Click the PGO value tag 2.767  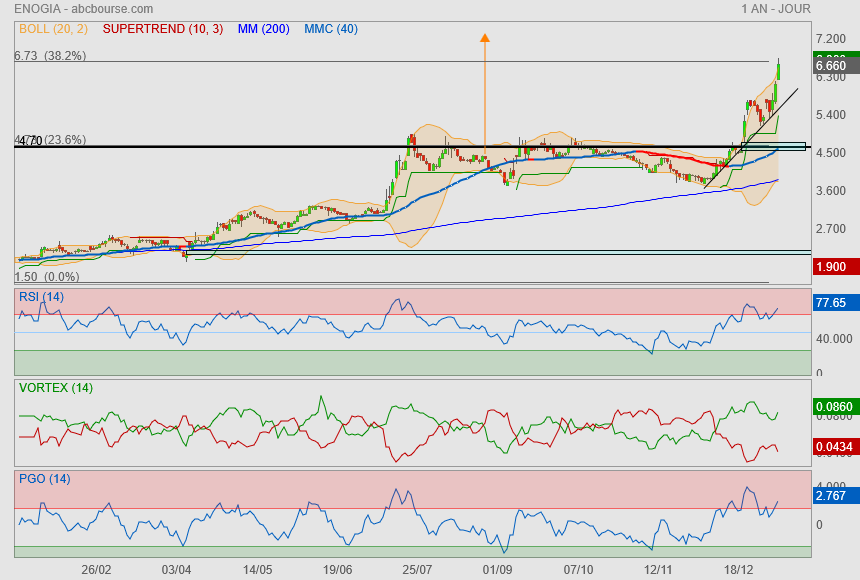pyautogui.click(x=832, y=496)
